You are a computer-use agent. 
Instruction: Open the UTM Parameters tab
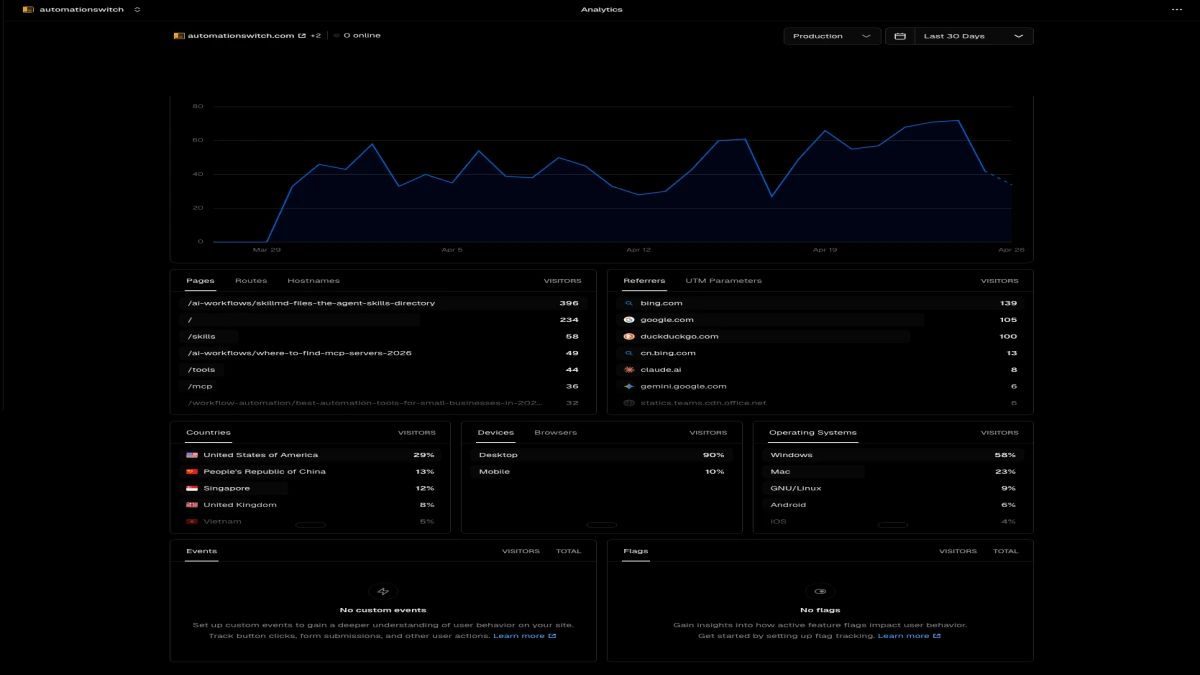(x=723, y=280)
